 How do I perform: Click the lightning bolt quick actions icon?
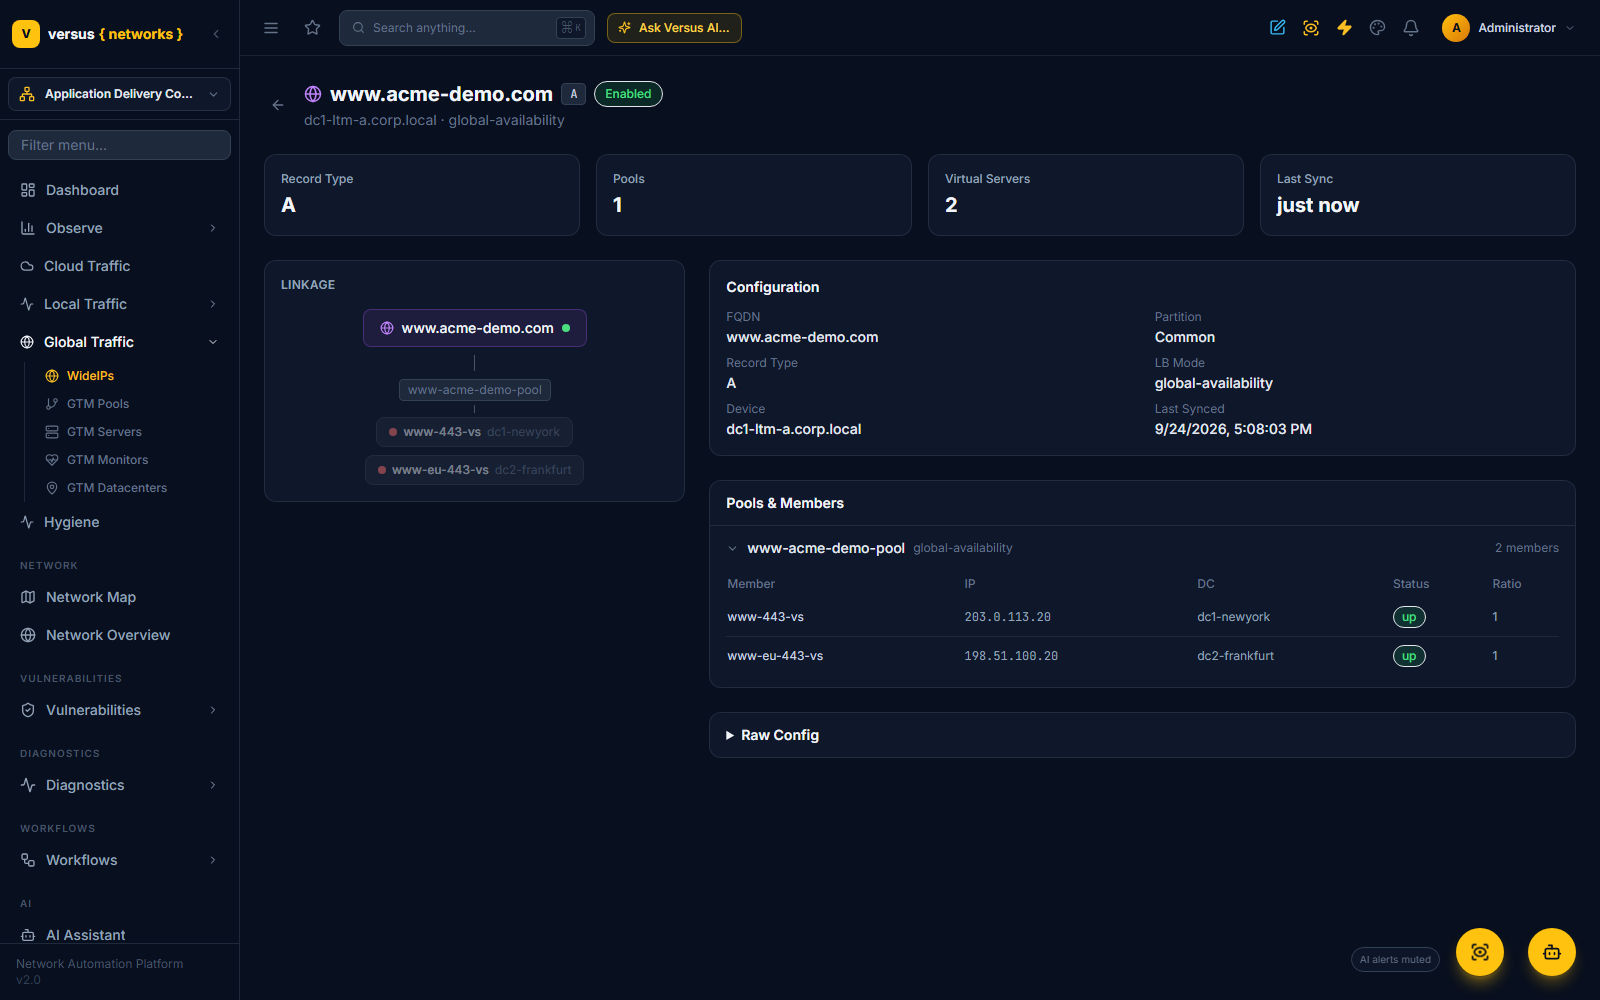(x=1344, y=28)
